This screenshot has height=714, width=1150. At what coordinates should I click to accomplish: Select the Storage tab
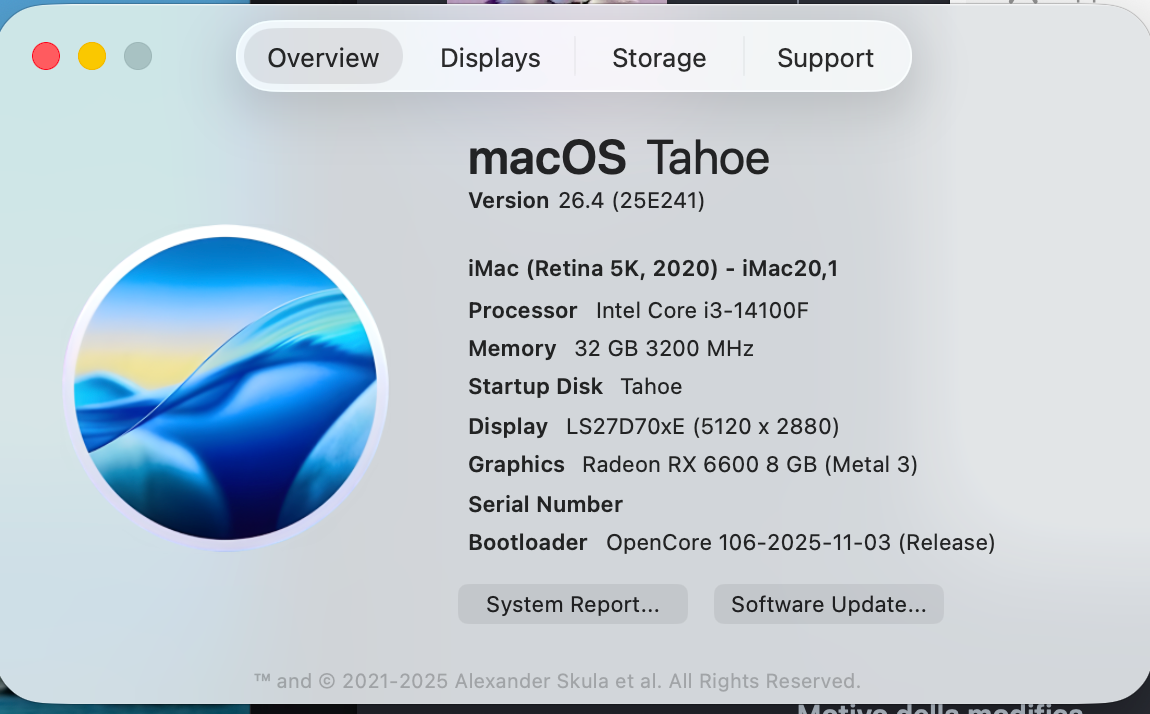tap(659, 58)
